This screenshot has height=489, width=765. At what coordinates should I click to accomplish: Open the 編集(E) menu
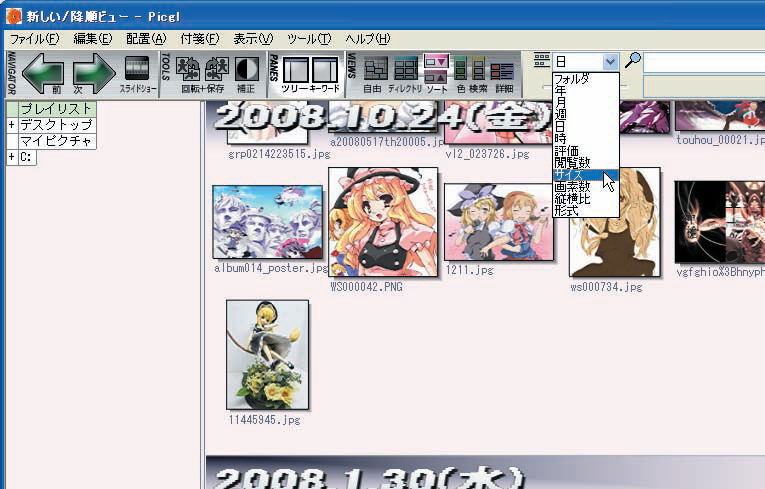(x=93, y=39)
